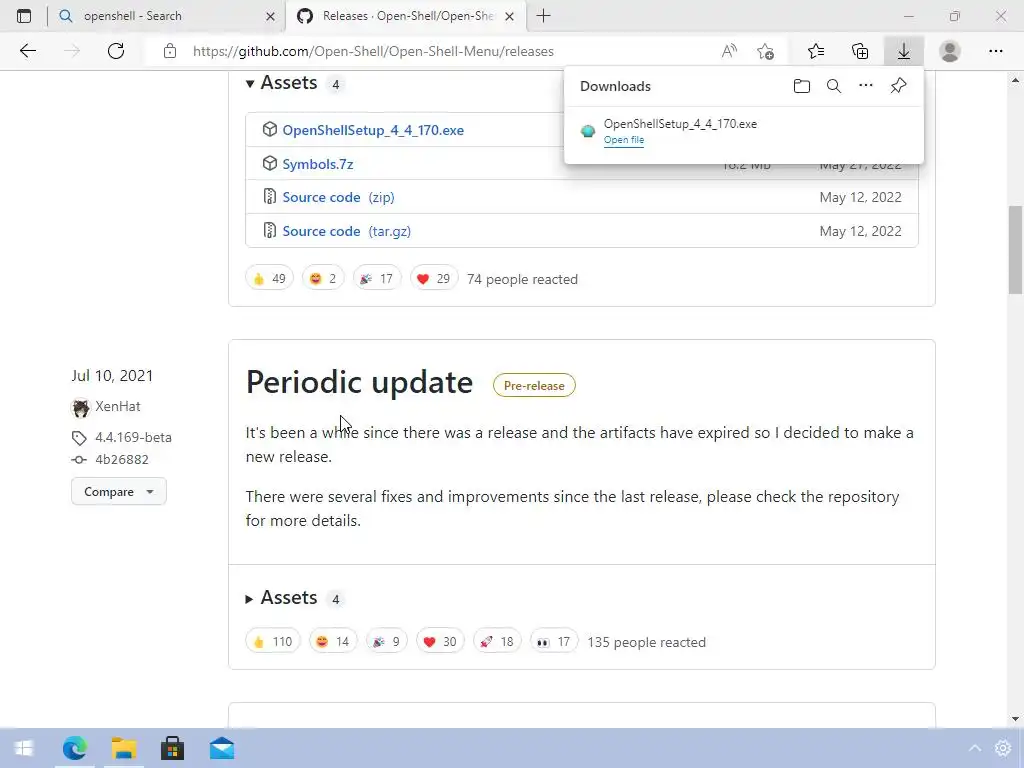Click the thumbs up reaction with 49
1024x768 pixels.
(x=270, y=279)
